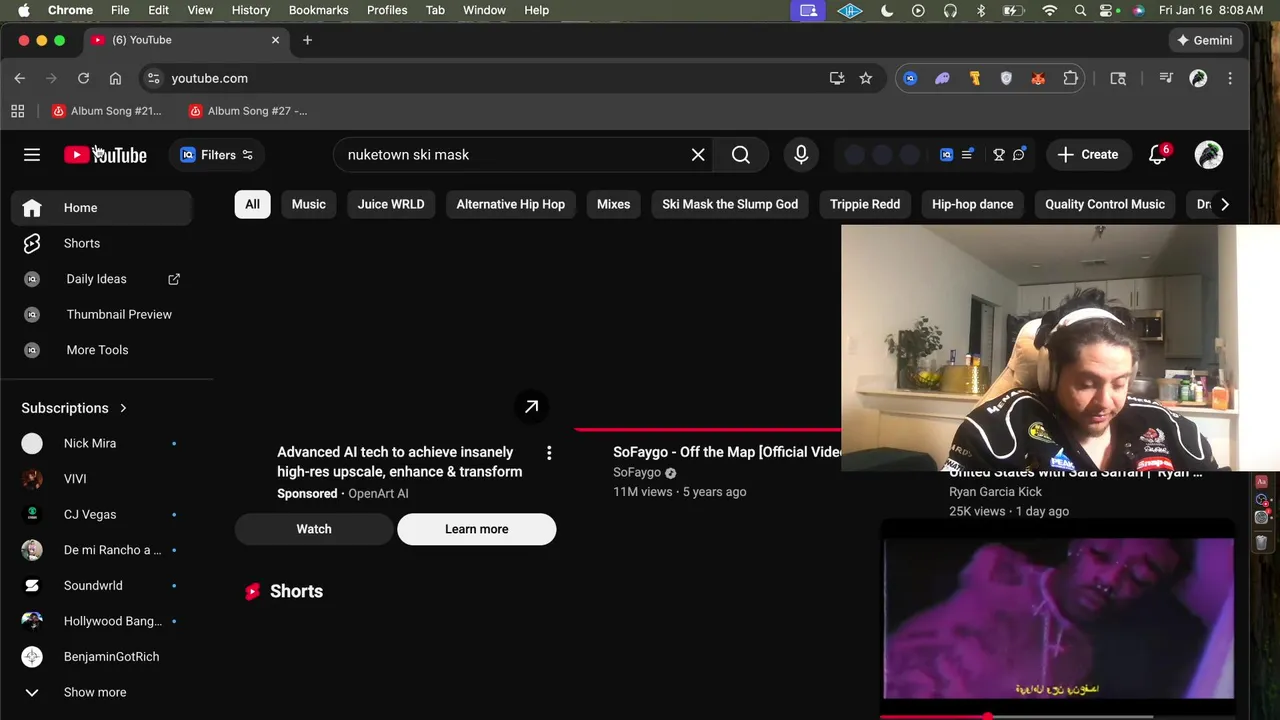1280x720 pixels.
Task: Open the Hollywood Bang... subscription
Action: click(102, 621)
